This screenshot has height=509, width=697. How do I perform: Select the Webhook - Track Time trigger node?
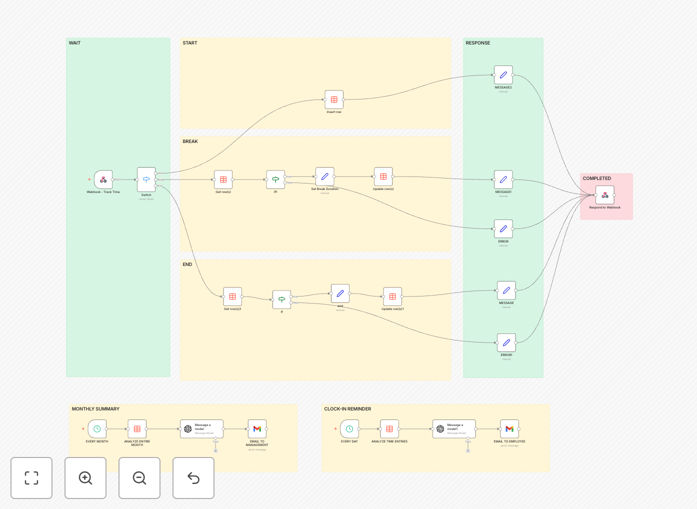103,180
